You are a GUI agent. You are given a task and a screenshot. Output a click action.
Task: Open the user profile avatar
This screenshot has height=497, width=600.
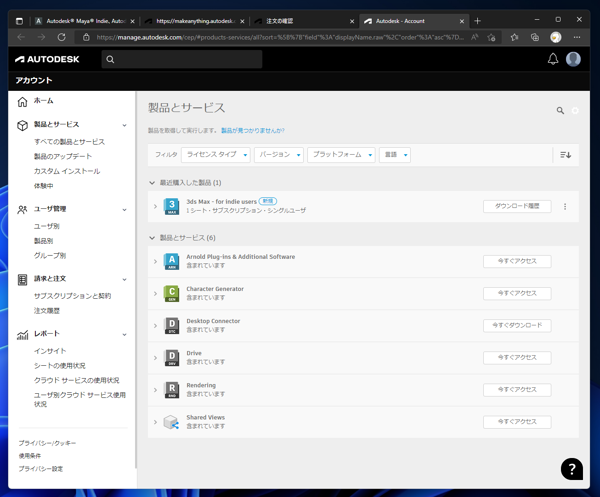573,59
